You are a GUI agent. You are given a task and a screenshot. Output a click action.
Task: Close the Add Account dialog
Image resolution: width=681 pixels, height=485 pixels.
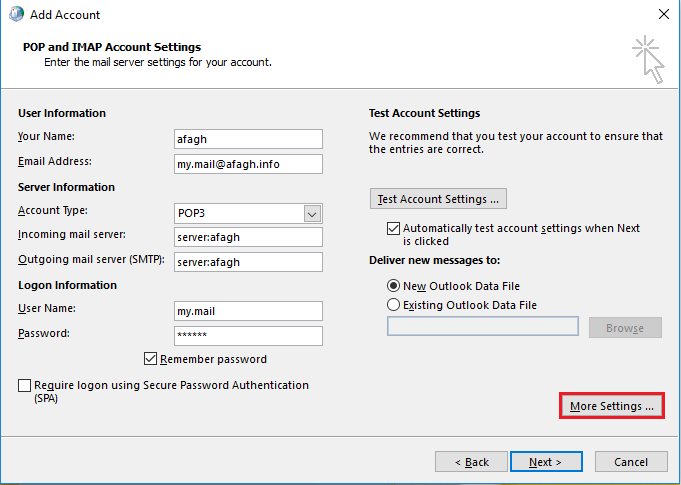click(x=663, y=14)
